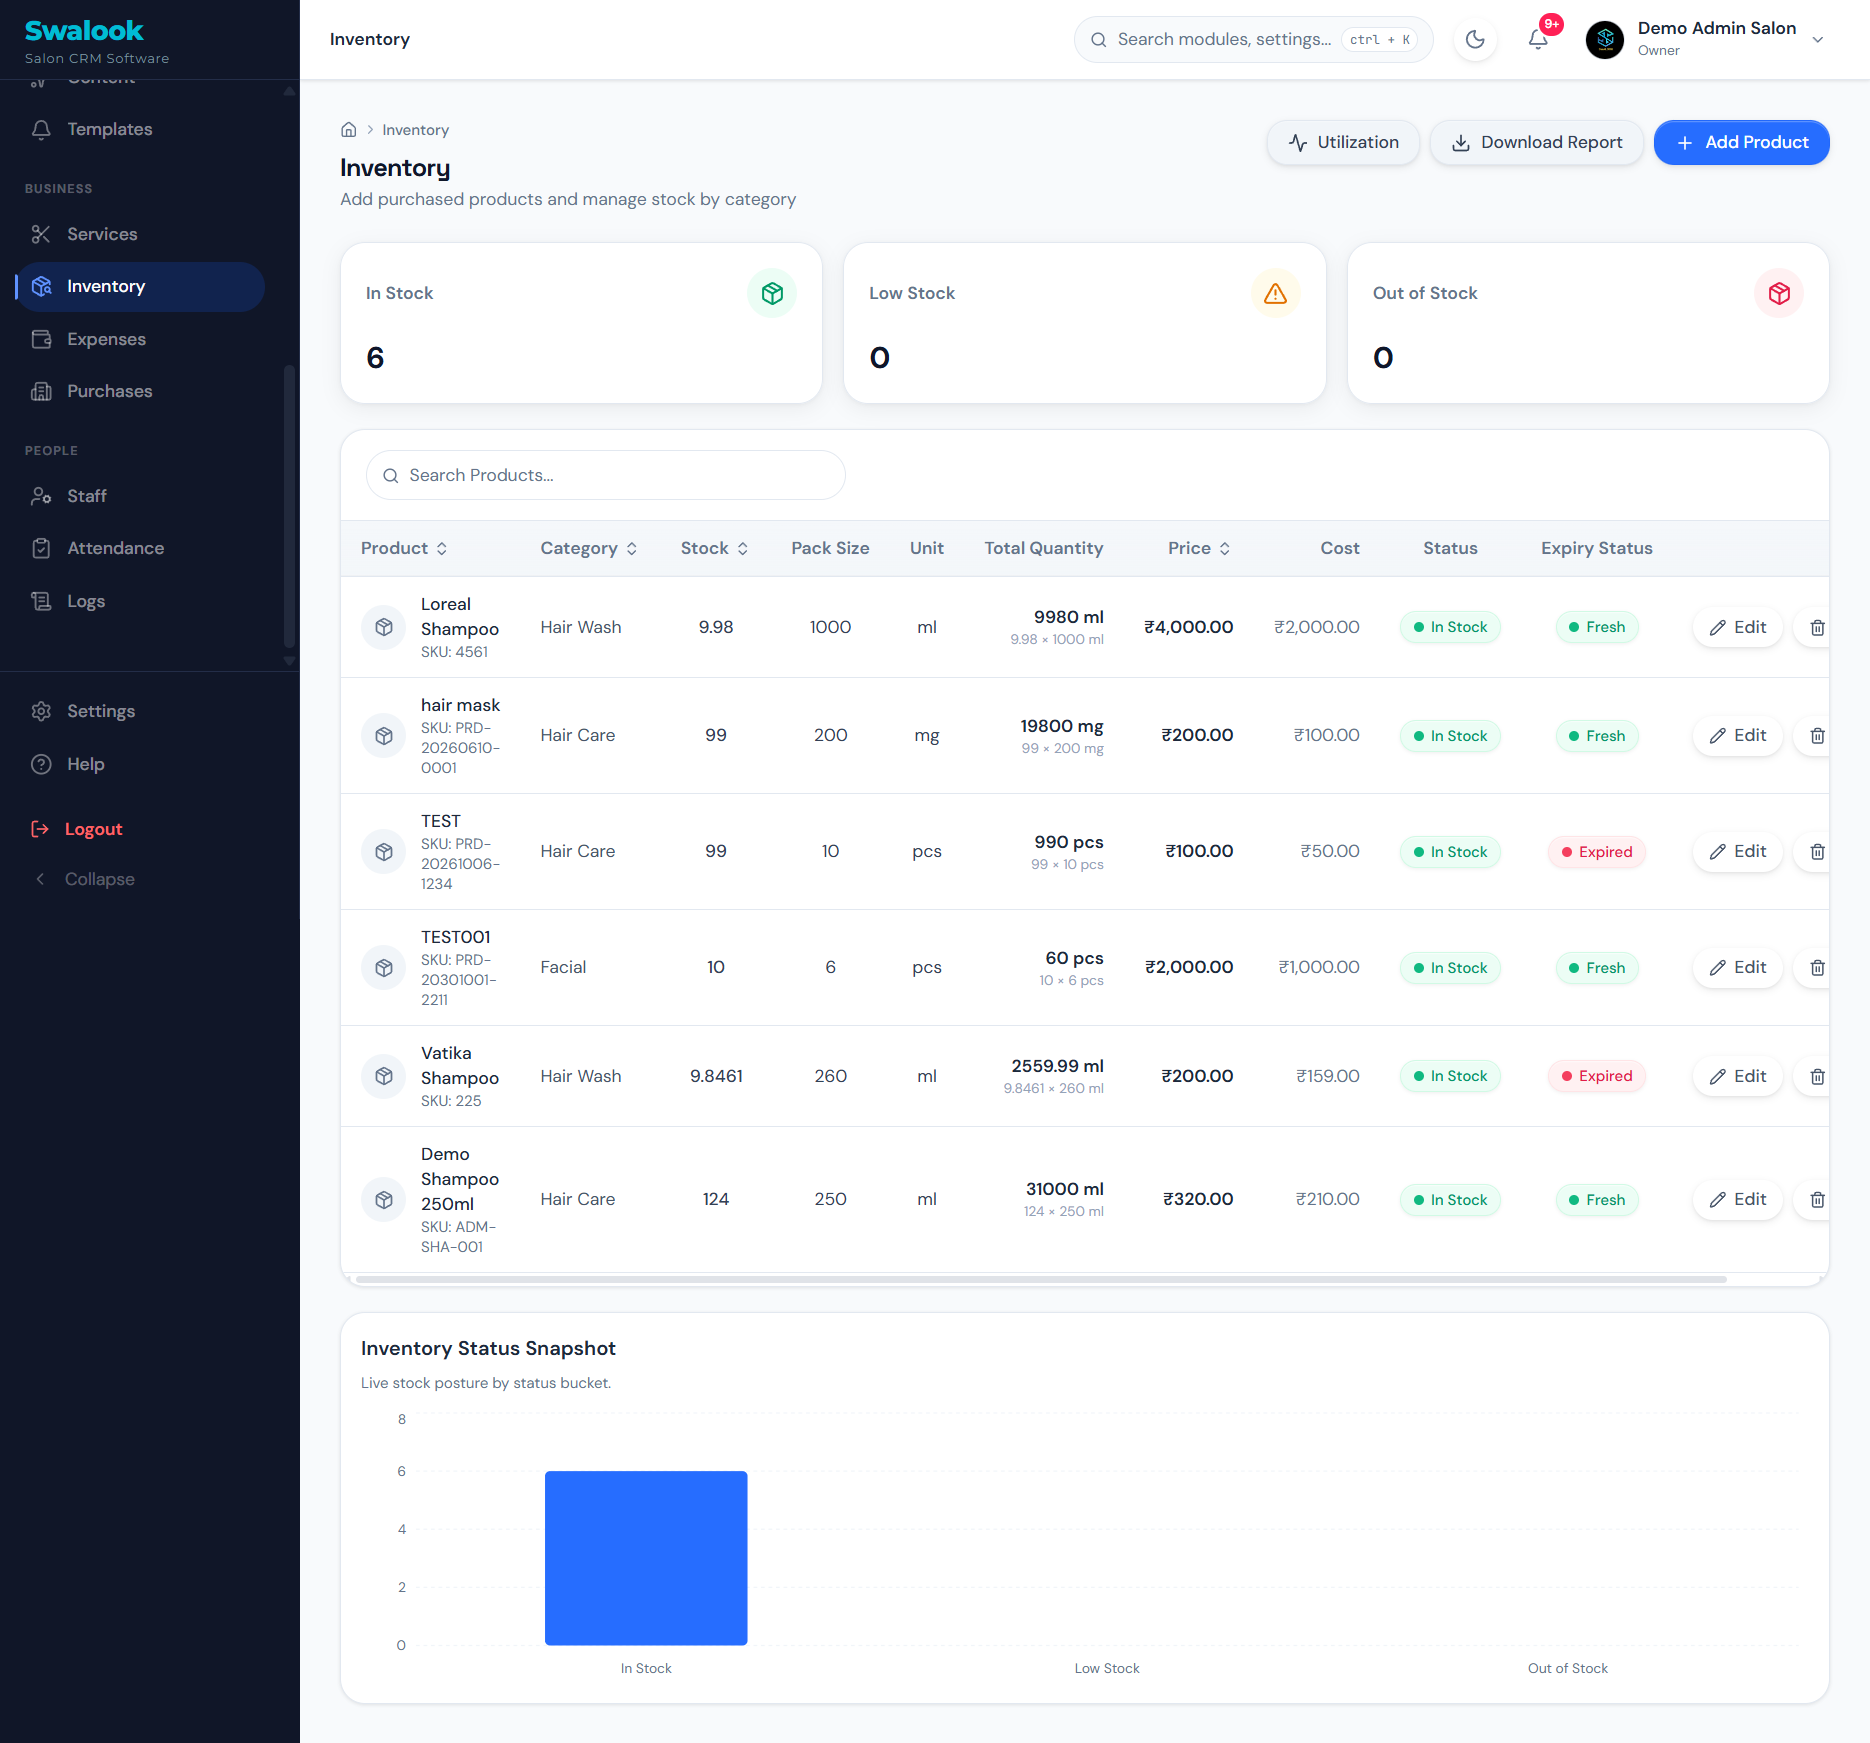
Task: Delete the Demo Shampoo 250ml product
Action: (x=1817, y=1200)
